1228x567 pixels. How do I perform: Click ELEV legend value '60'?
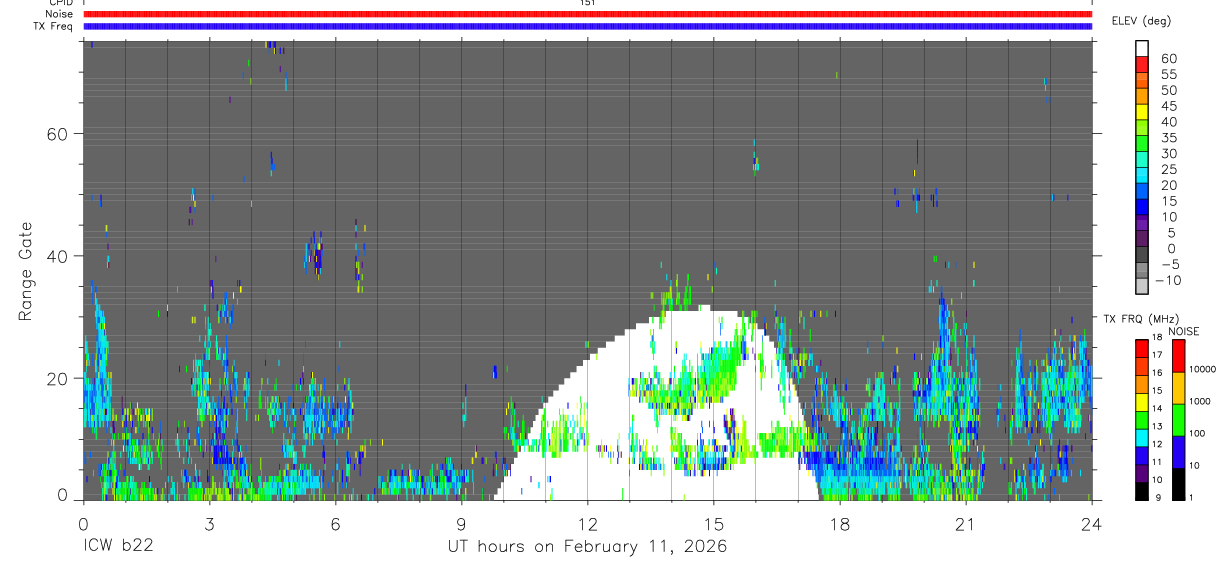(x=1168, y=59)
